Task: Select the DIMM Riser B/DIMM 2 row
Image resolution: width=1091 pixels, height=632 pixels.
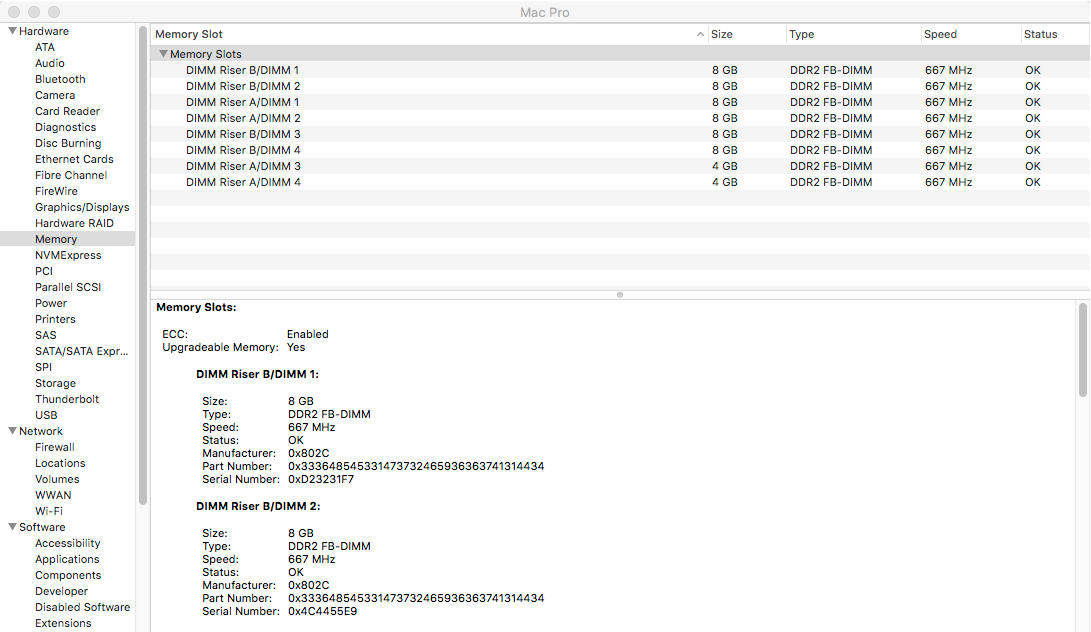Action: (620, 86)
